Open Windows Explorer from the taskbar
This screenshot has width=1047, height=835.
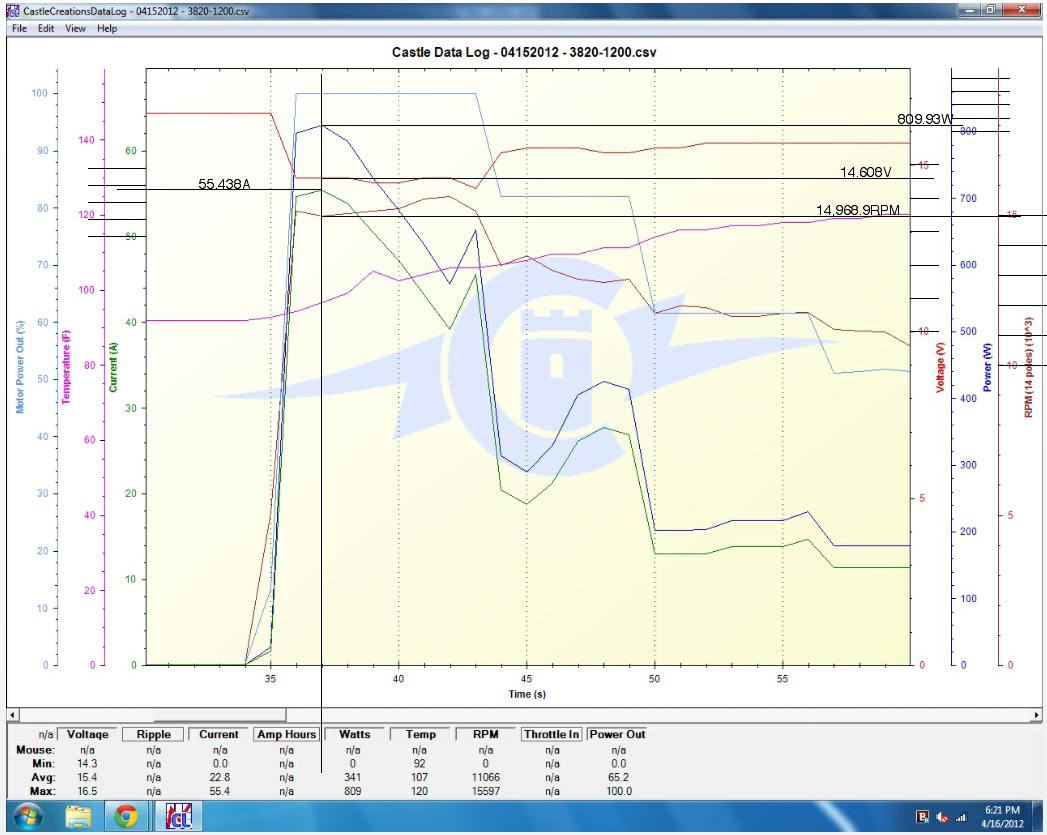tap(79, 817)
